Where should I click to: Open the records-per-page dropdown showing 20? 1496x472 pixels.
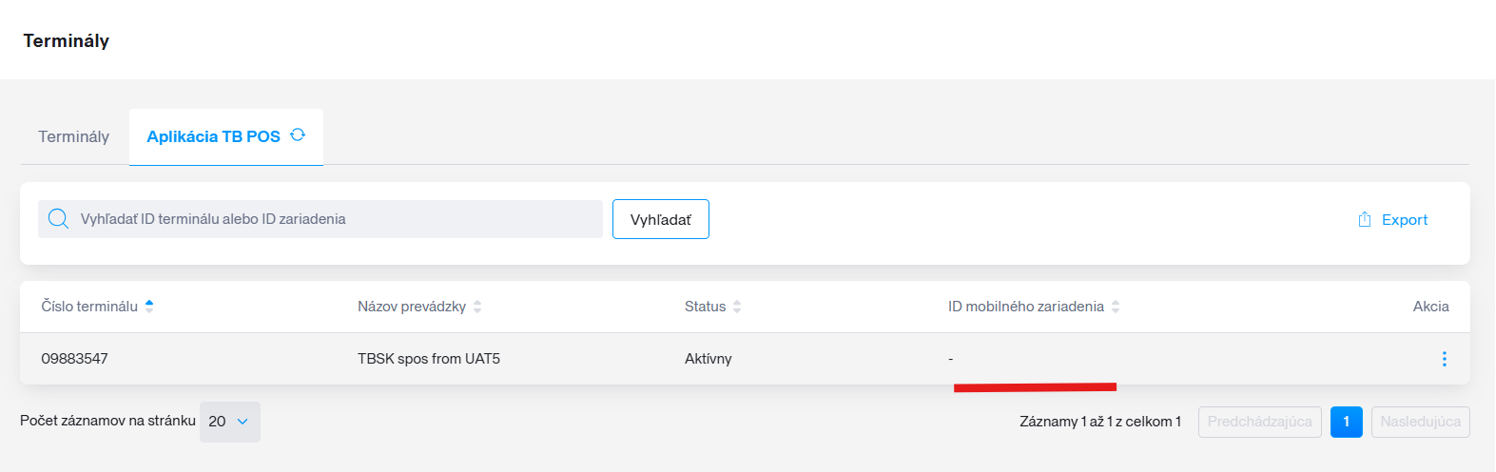230,422
